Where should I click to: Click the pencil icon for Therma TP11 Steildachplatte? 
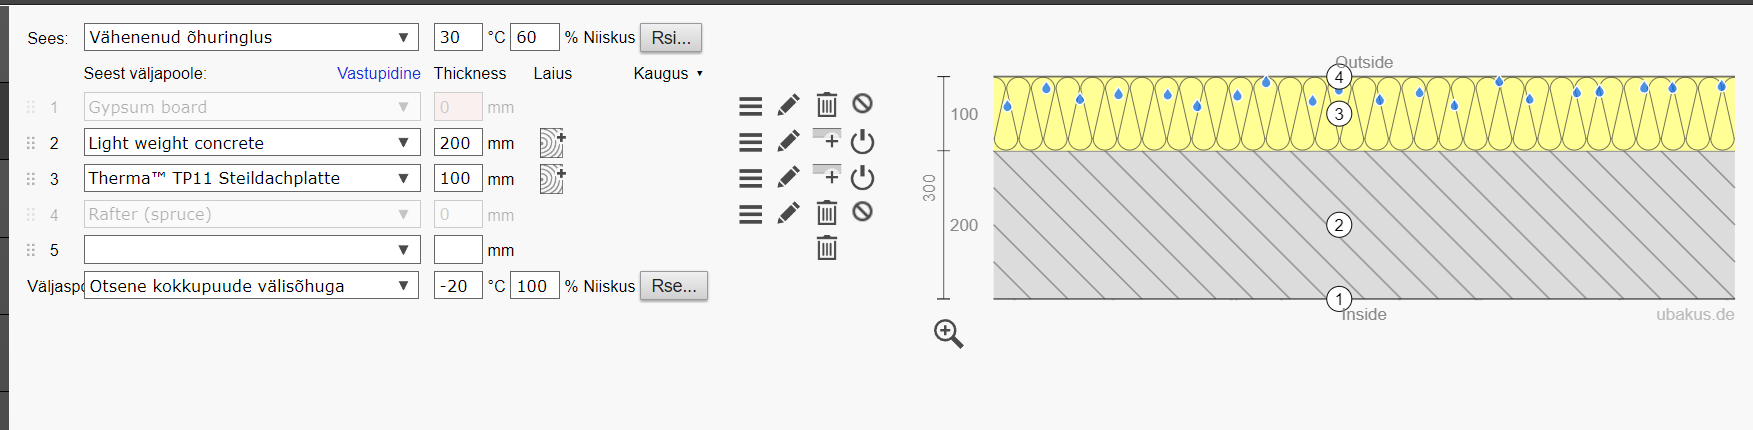(x=788, y=177)
